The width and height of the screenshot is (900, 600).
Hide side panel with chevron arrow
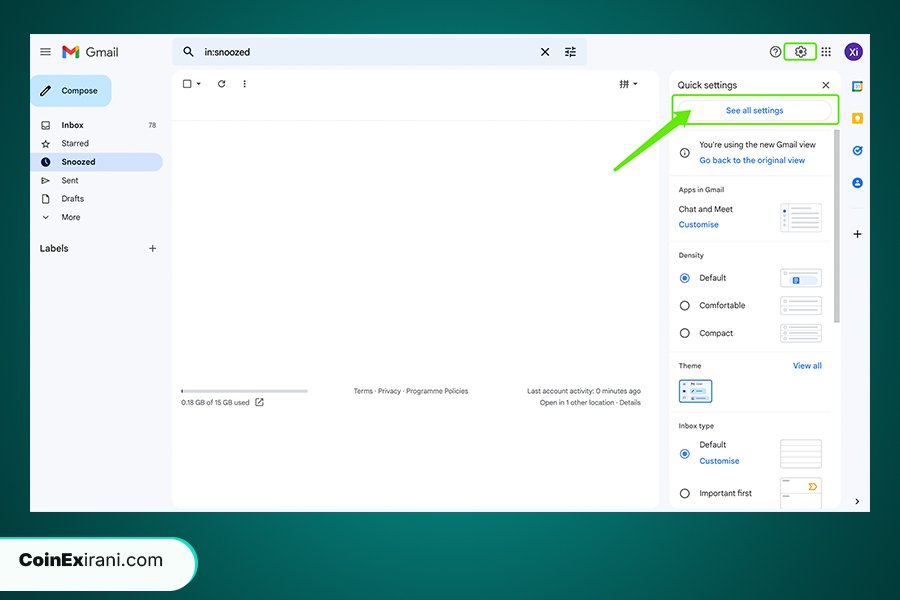point(857,501)
